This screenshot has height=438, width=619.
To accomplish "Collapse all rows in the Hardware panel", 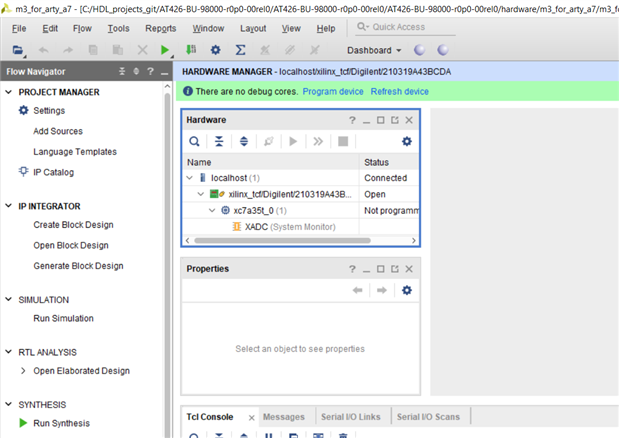I will point(219,142).
